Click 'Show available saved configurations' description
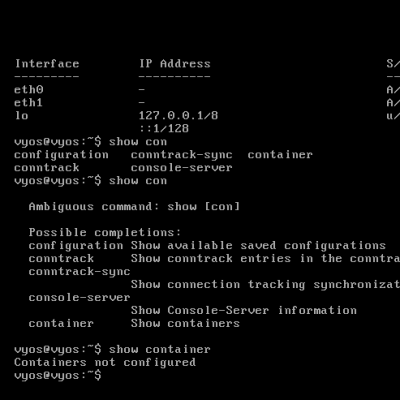The width and height of the screenshot is (400, 400). coord(258,246)
